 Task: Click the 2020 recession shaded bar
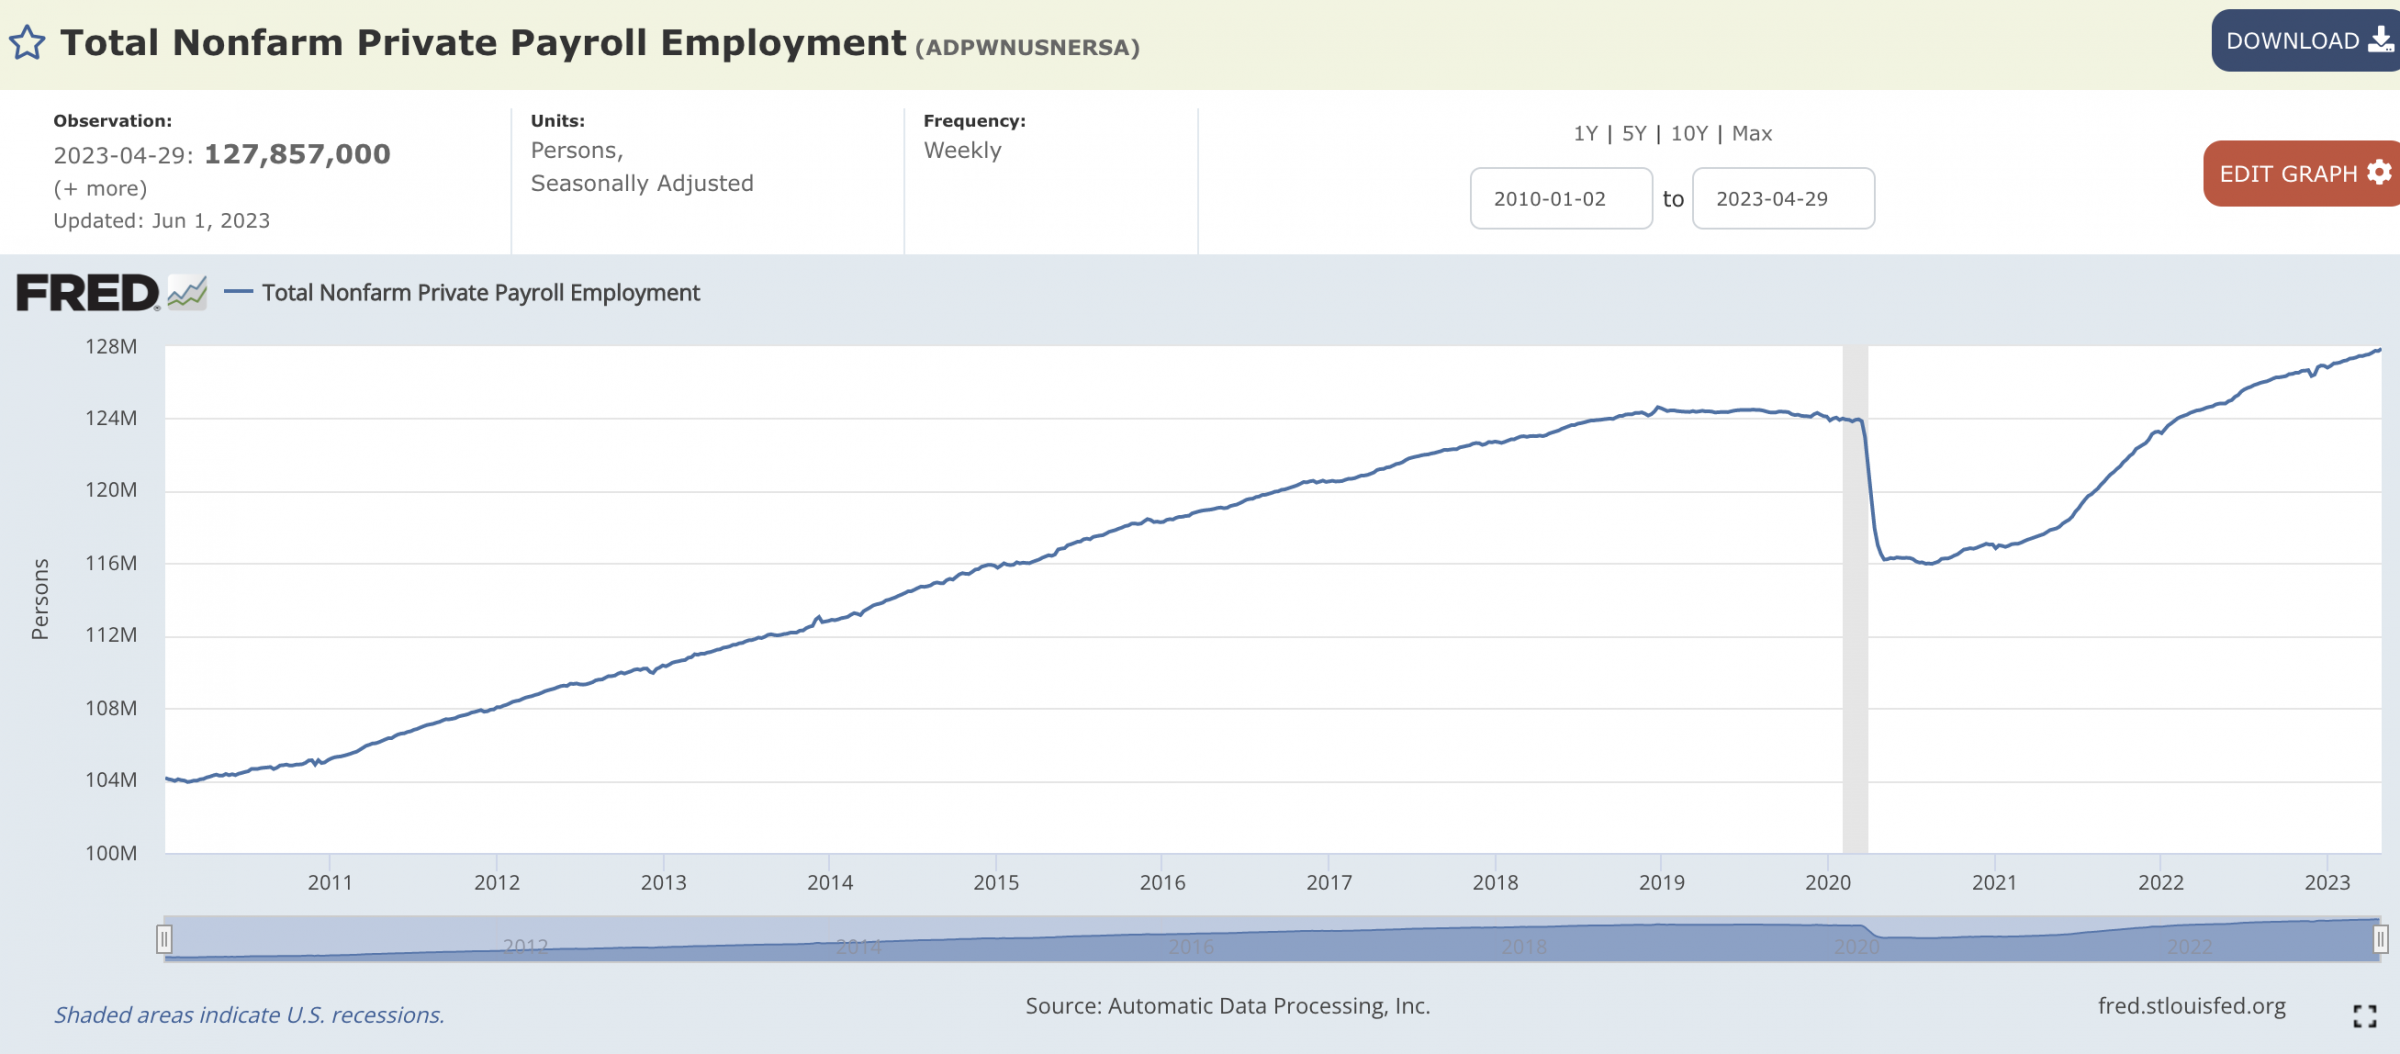pyautogui.click(x=1855, y=599)
